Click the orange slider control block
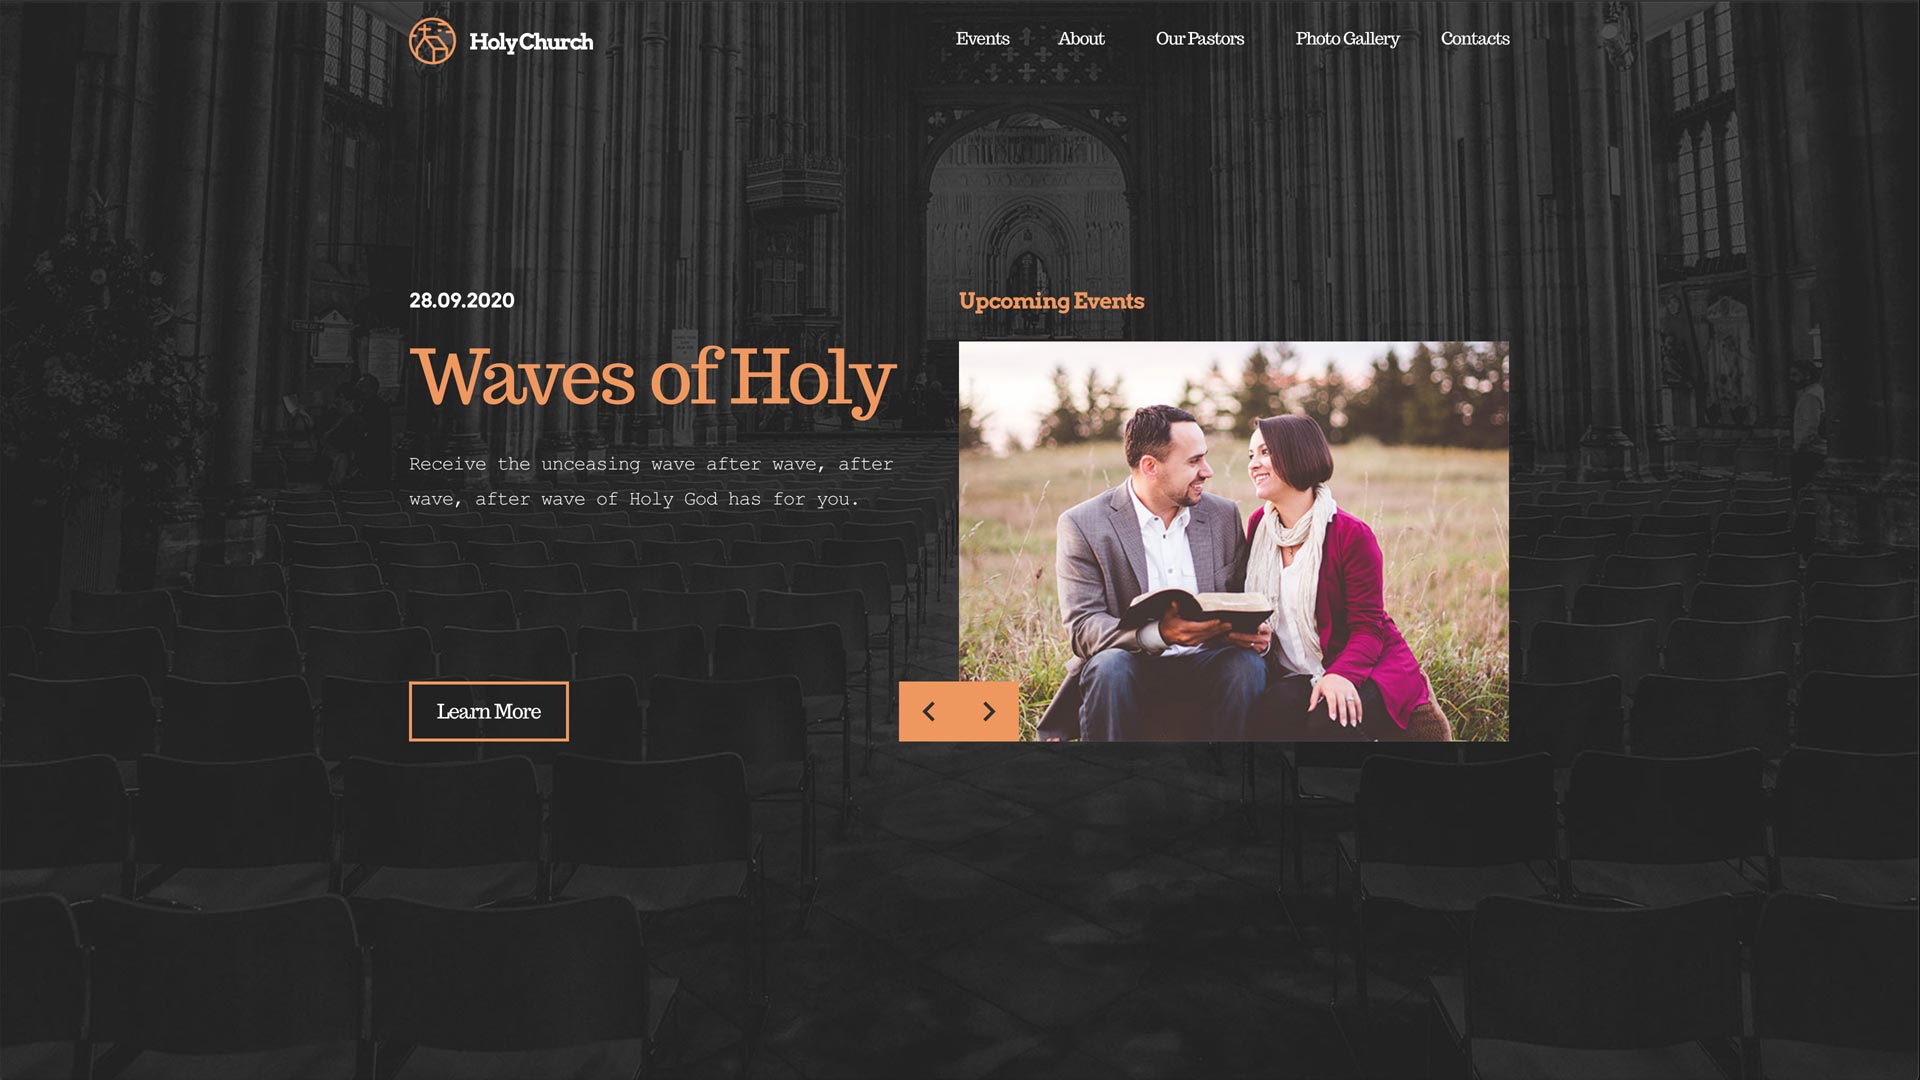The width and height of the screenshot is (1920, 1080). click(x=959, y=712)
